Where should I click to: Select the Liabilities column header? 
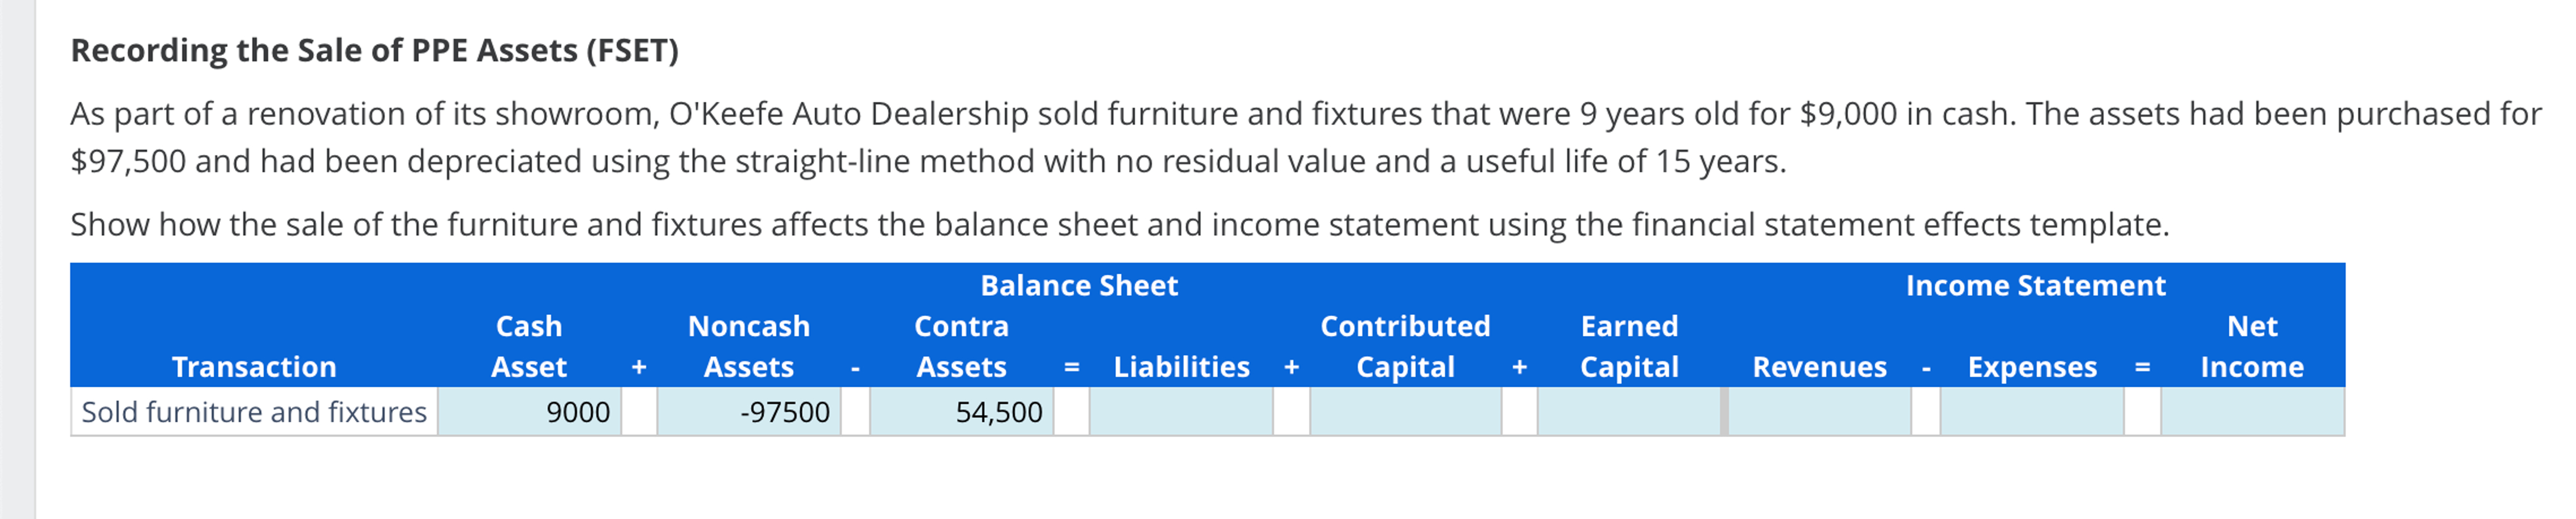(1182, 367)
